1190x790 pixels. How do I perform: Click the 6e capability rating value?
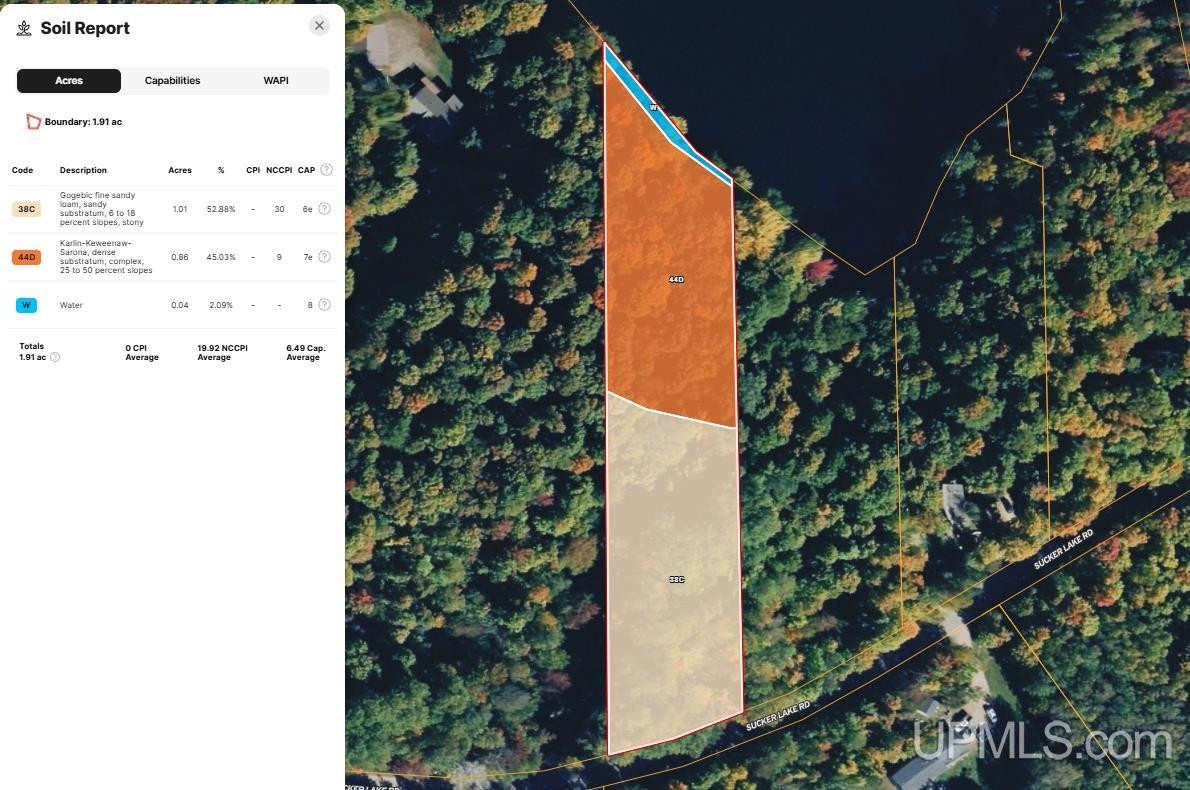(x=308, y=208)
